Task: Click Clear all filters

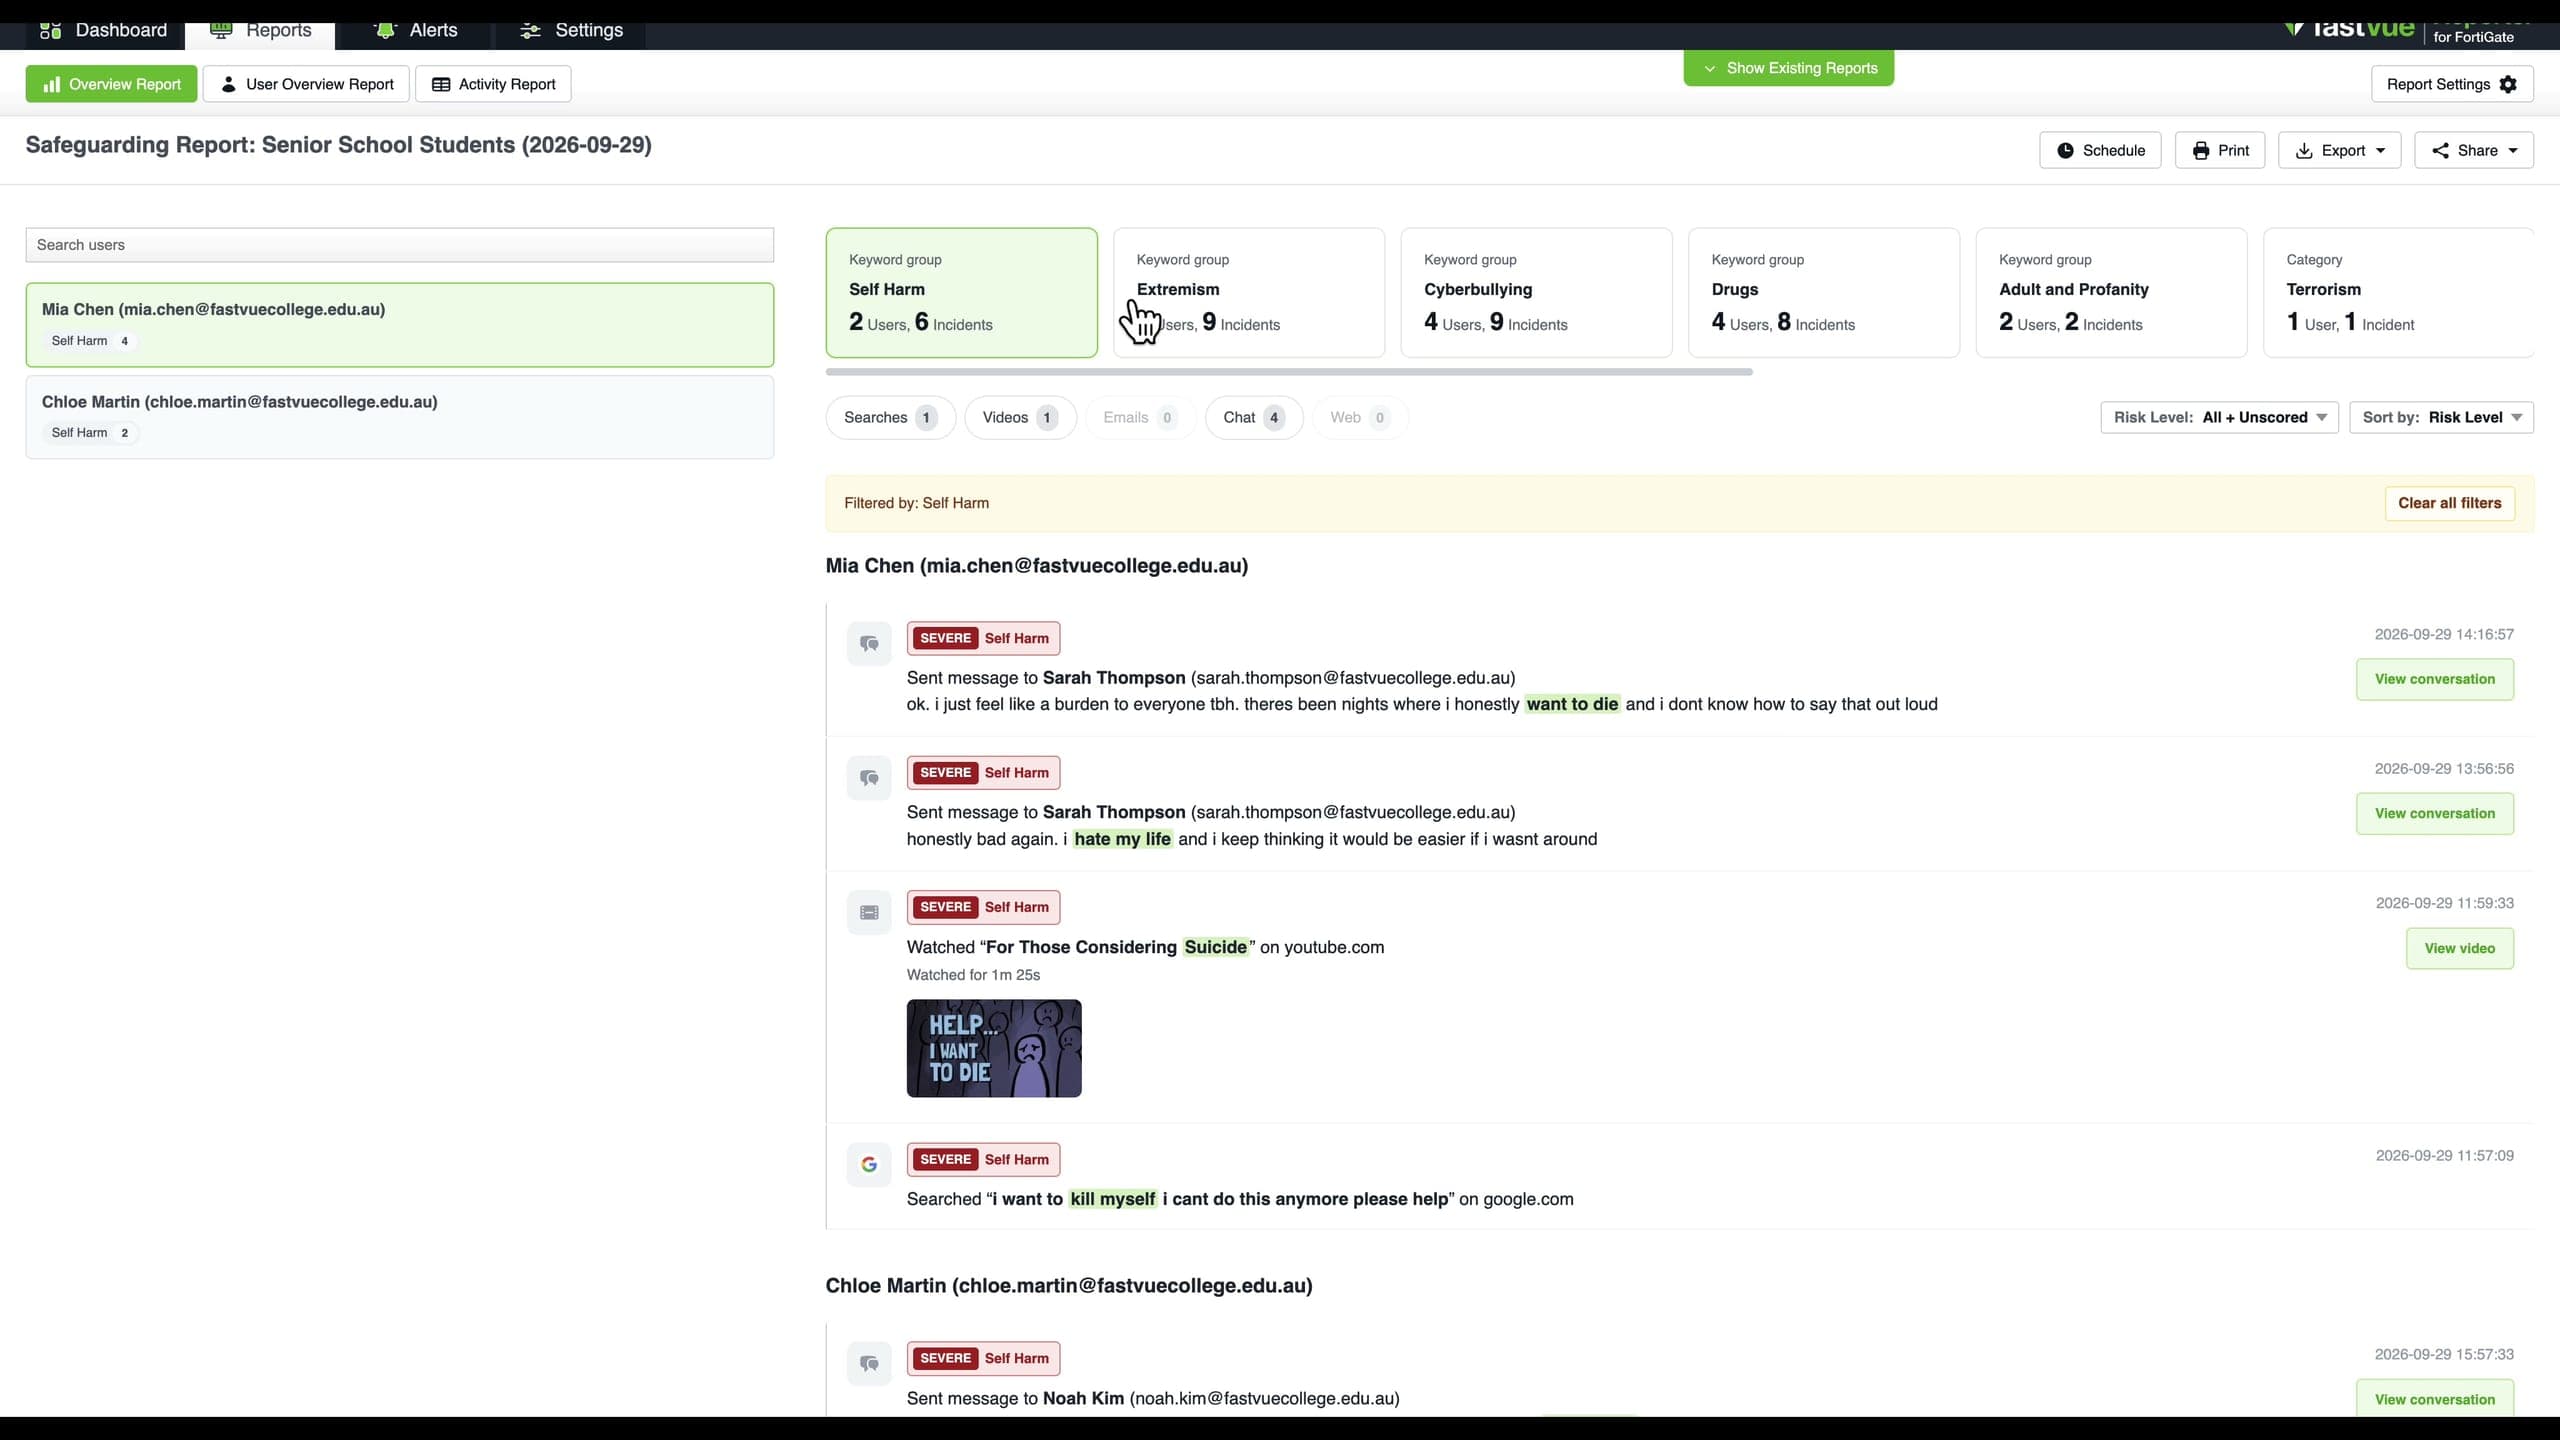Action: click(x=2449, y=503)
